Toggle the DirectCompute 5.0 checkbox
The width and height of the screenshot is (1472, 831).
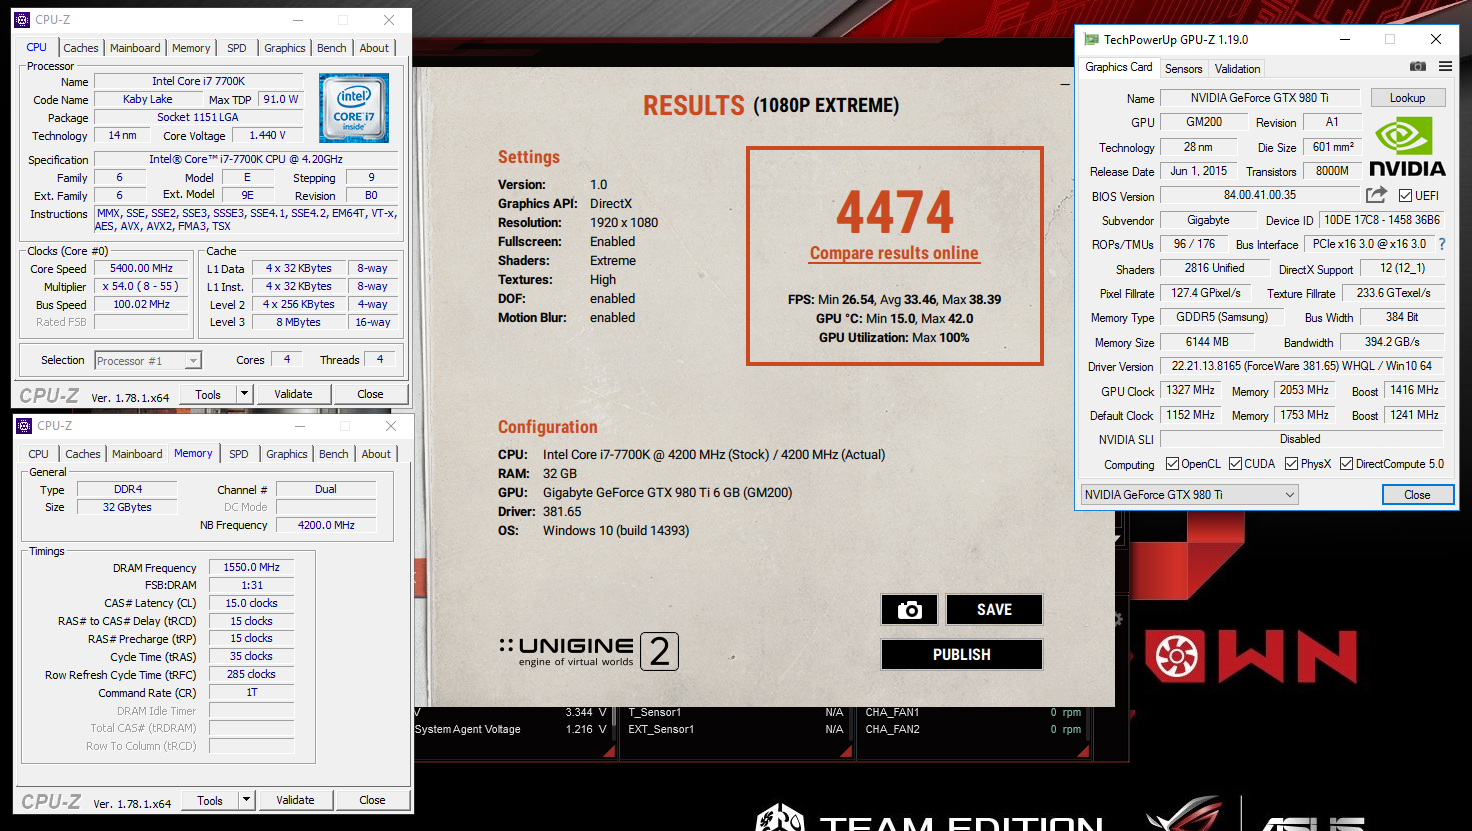tap(1346, 464)
